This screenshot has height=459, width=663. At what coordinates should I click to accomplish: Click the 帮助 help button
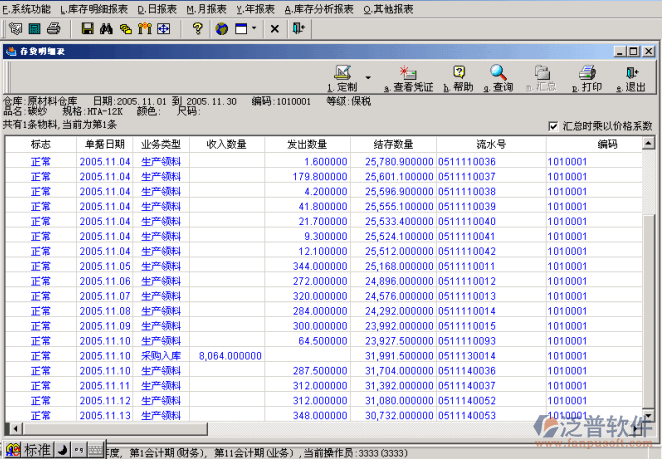pos(459,78)
